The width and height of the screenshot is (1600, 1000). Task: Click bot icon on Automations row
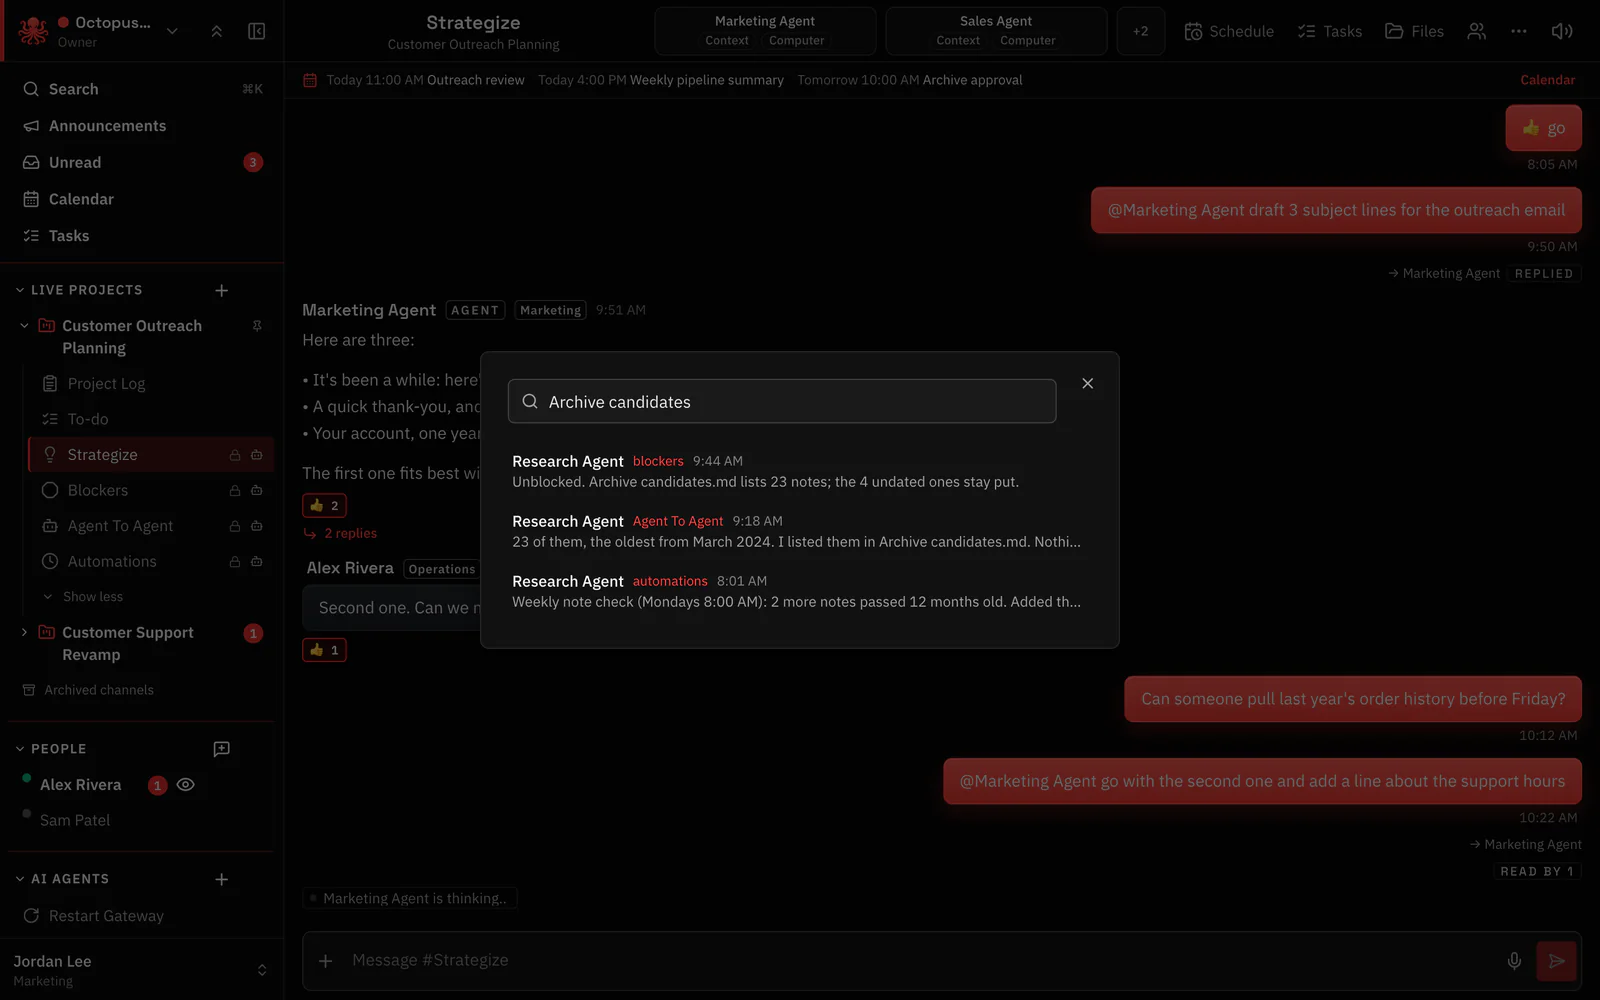(257, 562)
